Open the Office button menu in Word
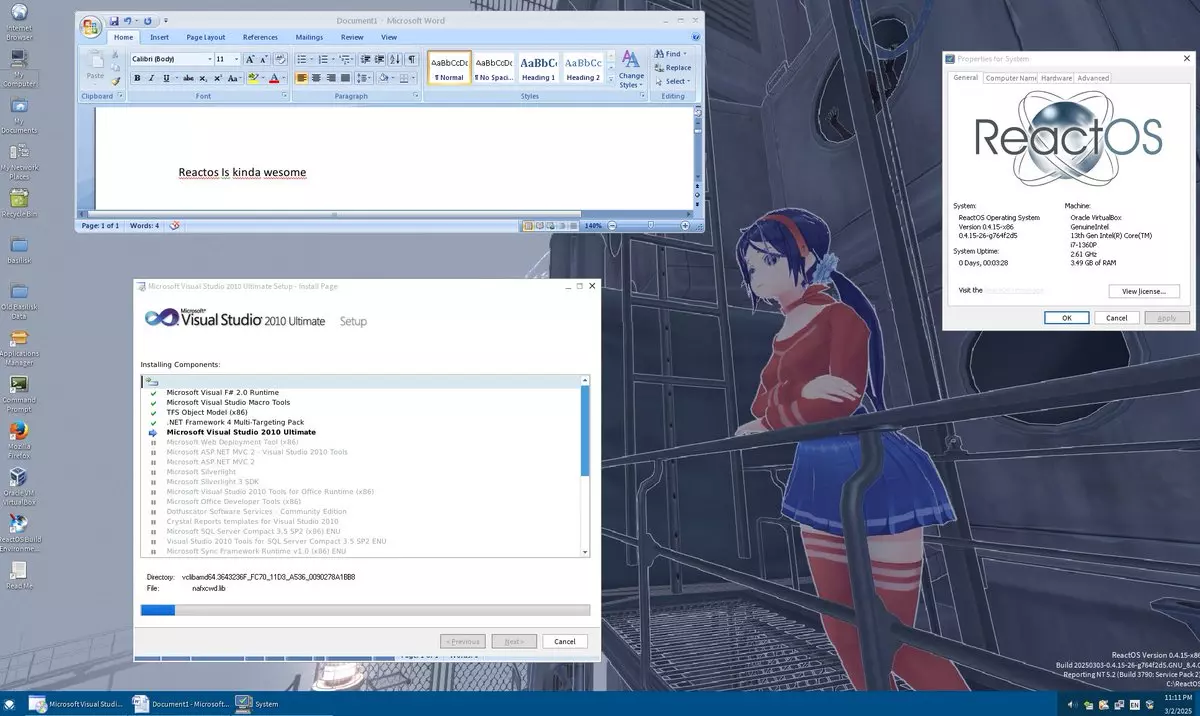The height and width of the screenshot is (716, 1200). tap(90, 27)
